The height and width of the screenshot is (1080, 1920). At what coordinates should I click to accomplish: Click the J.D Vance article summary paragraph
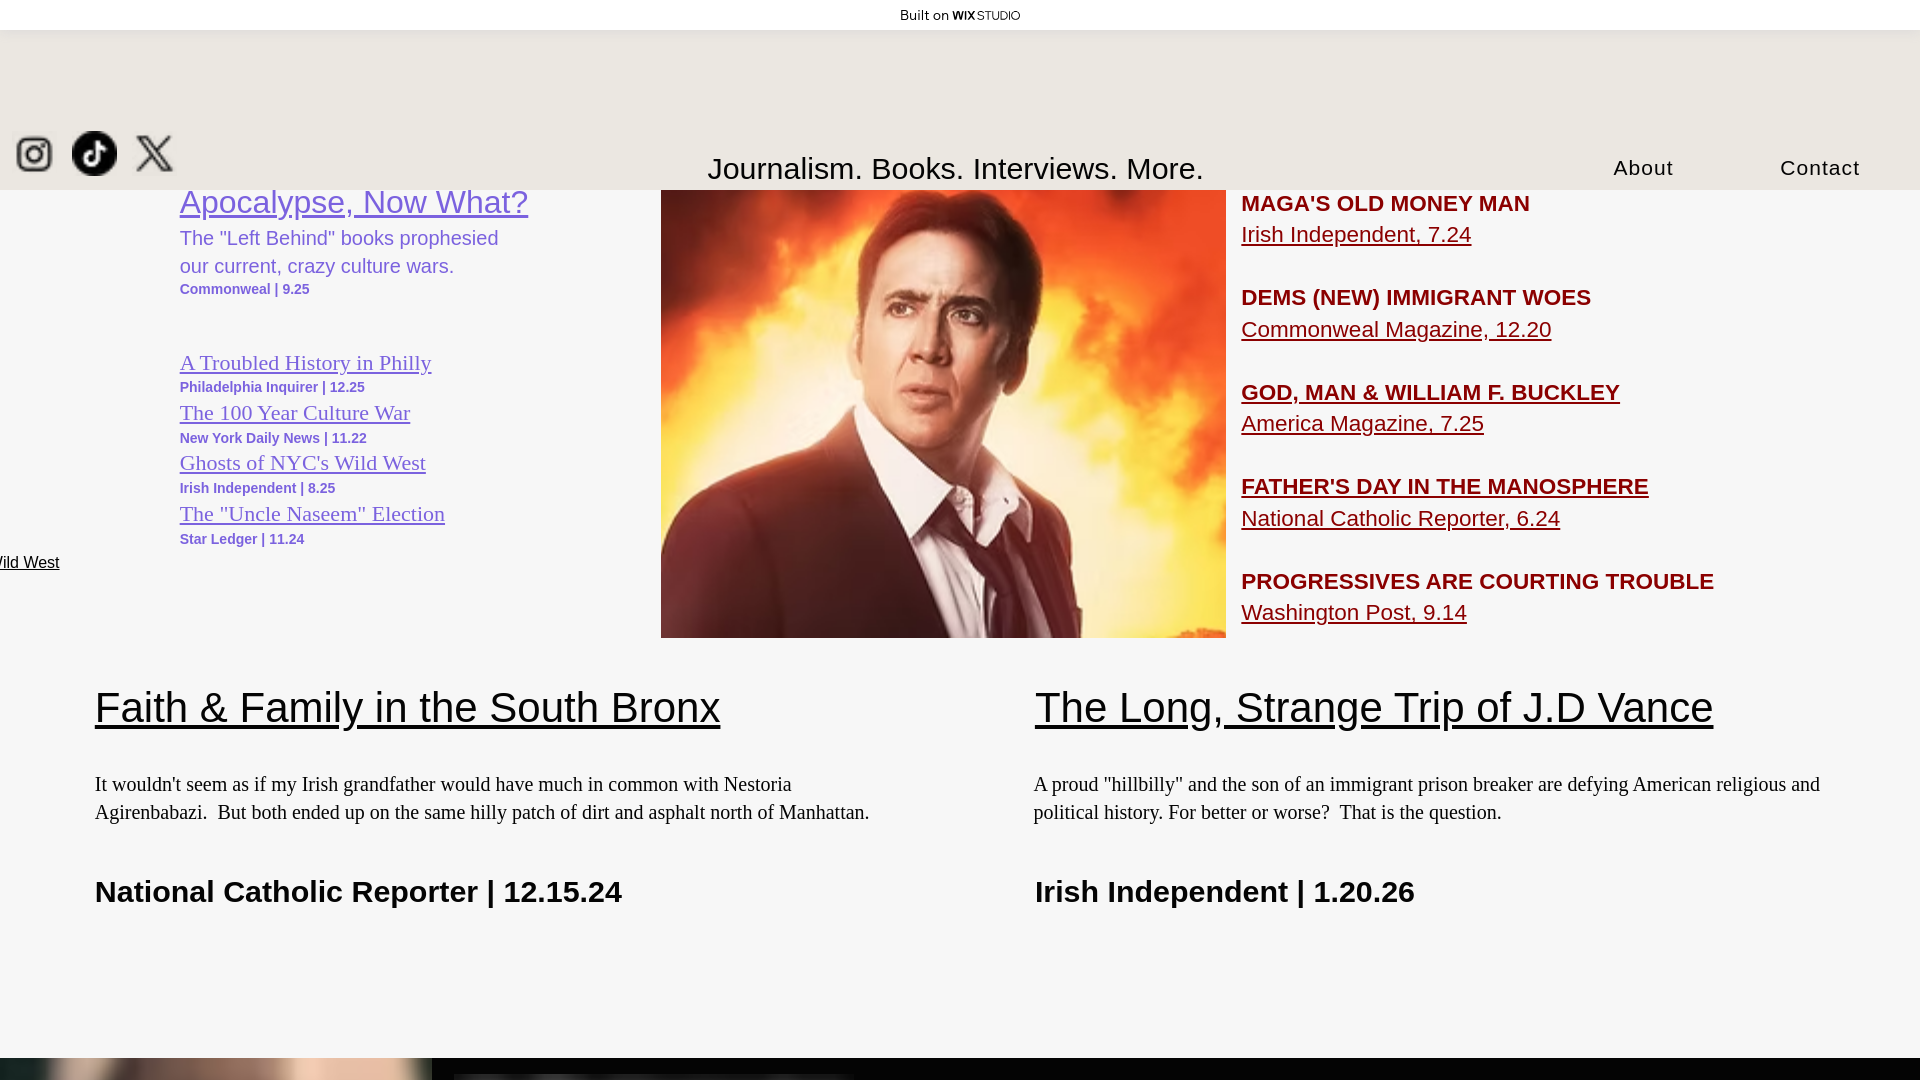(1427, 799)
